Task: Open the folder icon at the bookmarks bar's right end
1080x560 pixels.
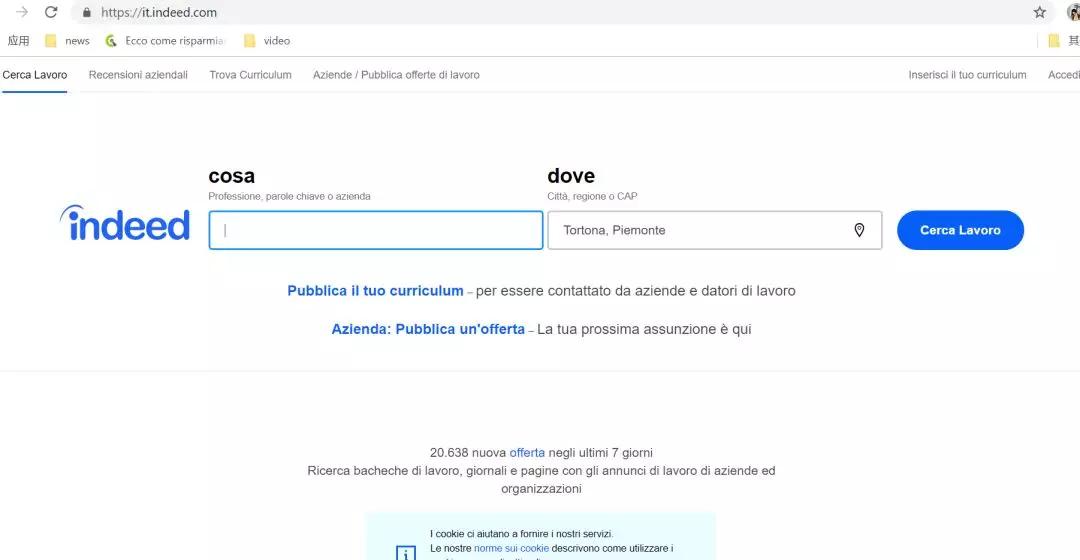Action: (1054, 41)
